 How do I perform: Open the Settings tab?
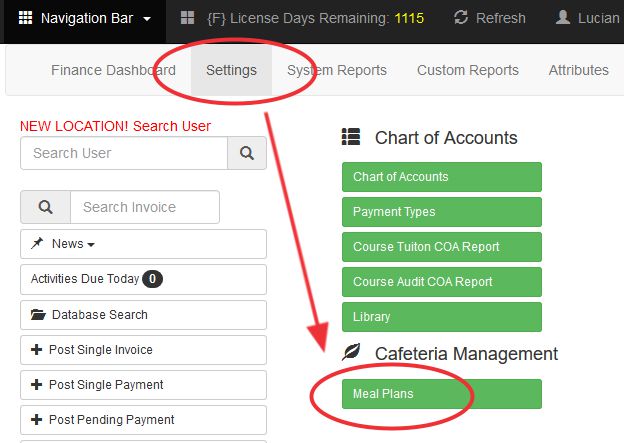(231, 70)
